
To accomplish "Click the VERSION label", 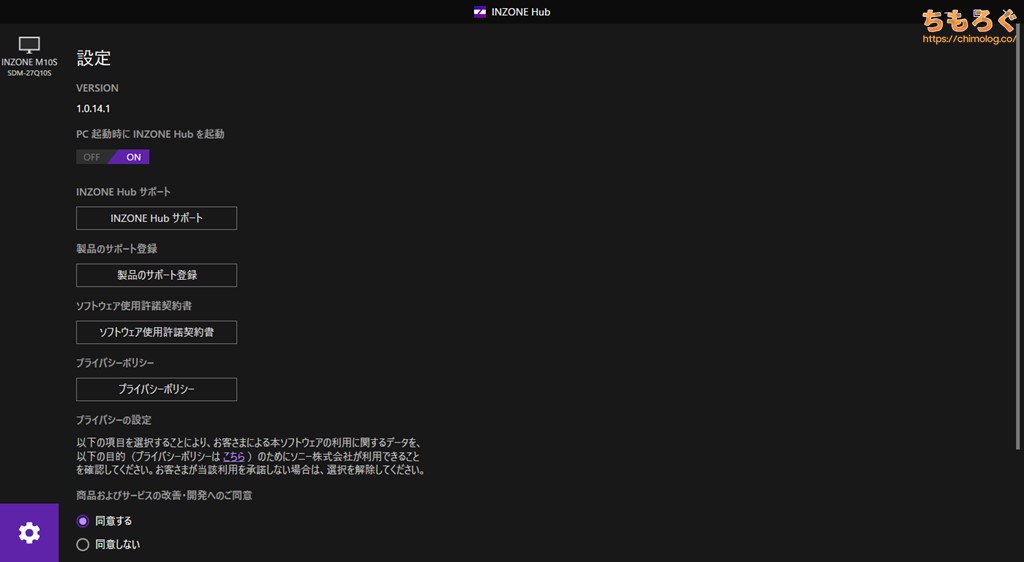I will 97,88.
